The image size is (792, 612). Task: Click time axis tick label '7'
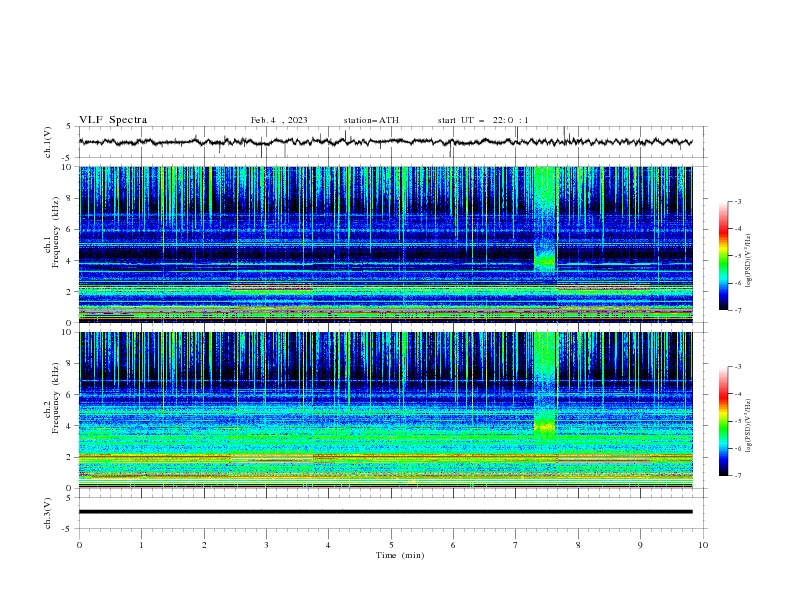516,545
